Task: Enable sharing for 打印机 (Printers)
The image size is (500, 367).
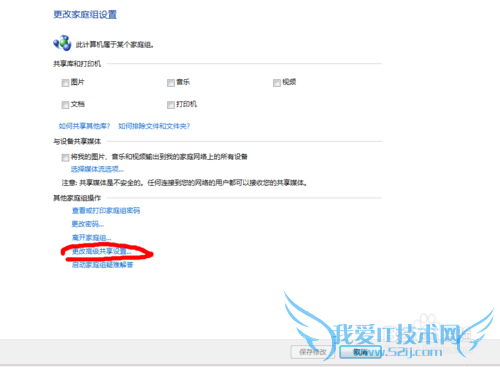Action: point(171,105)
